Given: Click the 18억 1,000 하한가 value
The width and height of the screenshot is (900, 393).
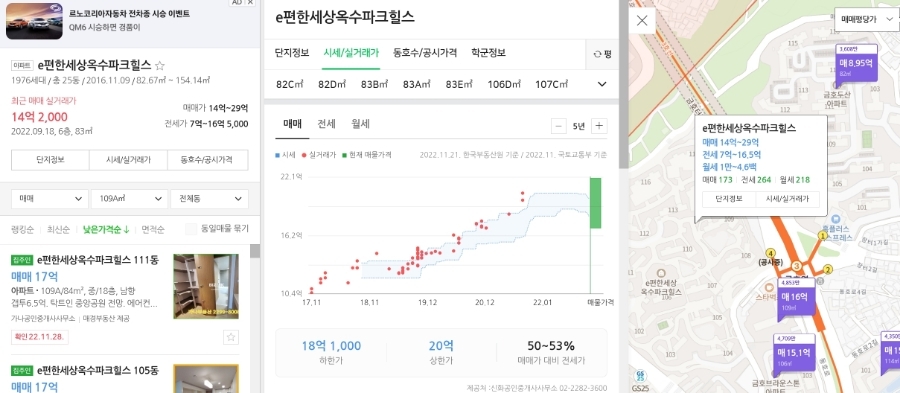Looking at the screenshot, I should 331,345.
